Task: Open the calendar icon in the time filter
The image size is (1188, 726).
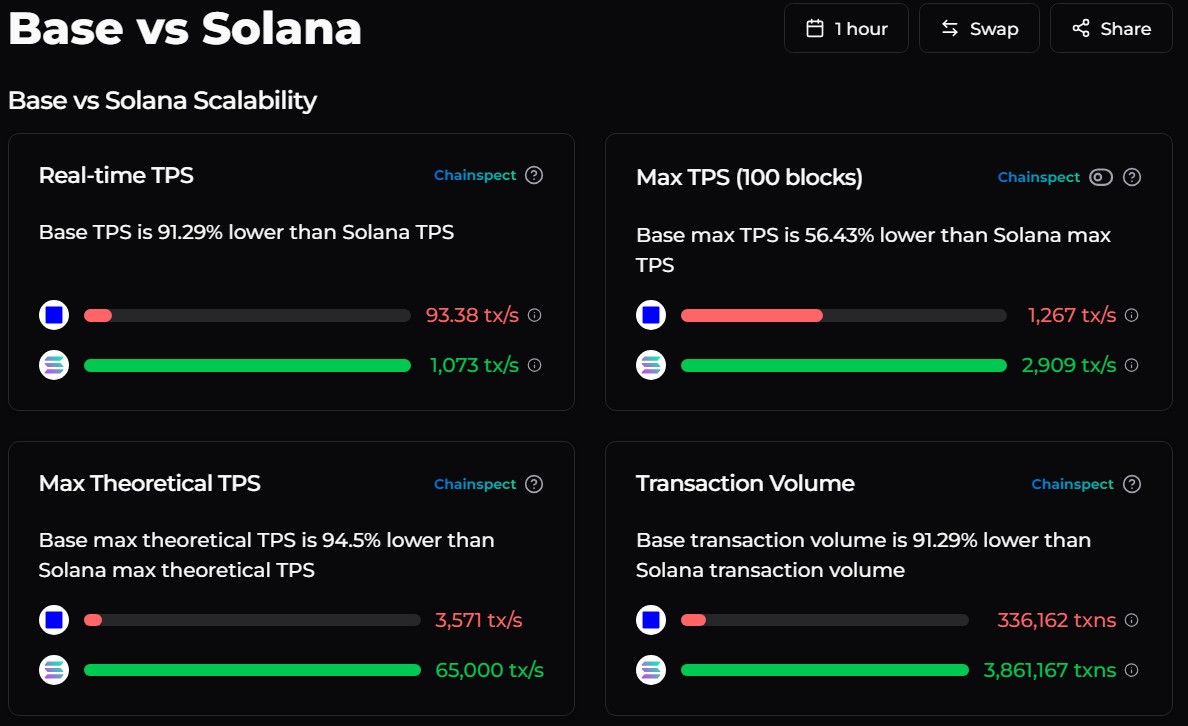Action: click(x=814, y=28)
